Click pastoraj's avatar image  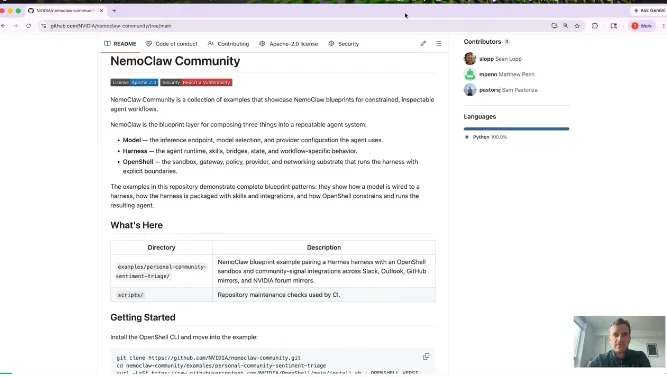[470, 90]
